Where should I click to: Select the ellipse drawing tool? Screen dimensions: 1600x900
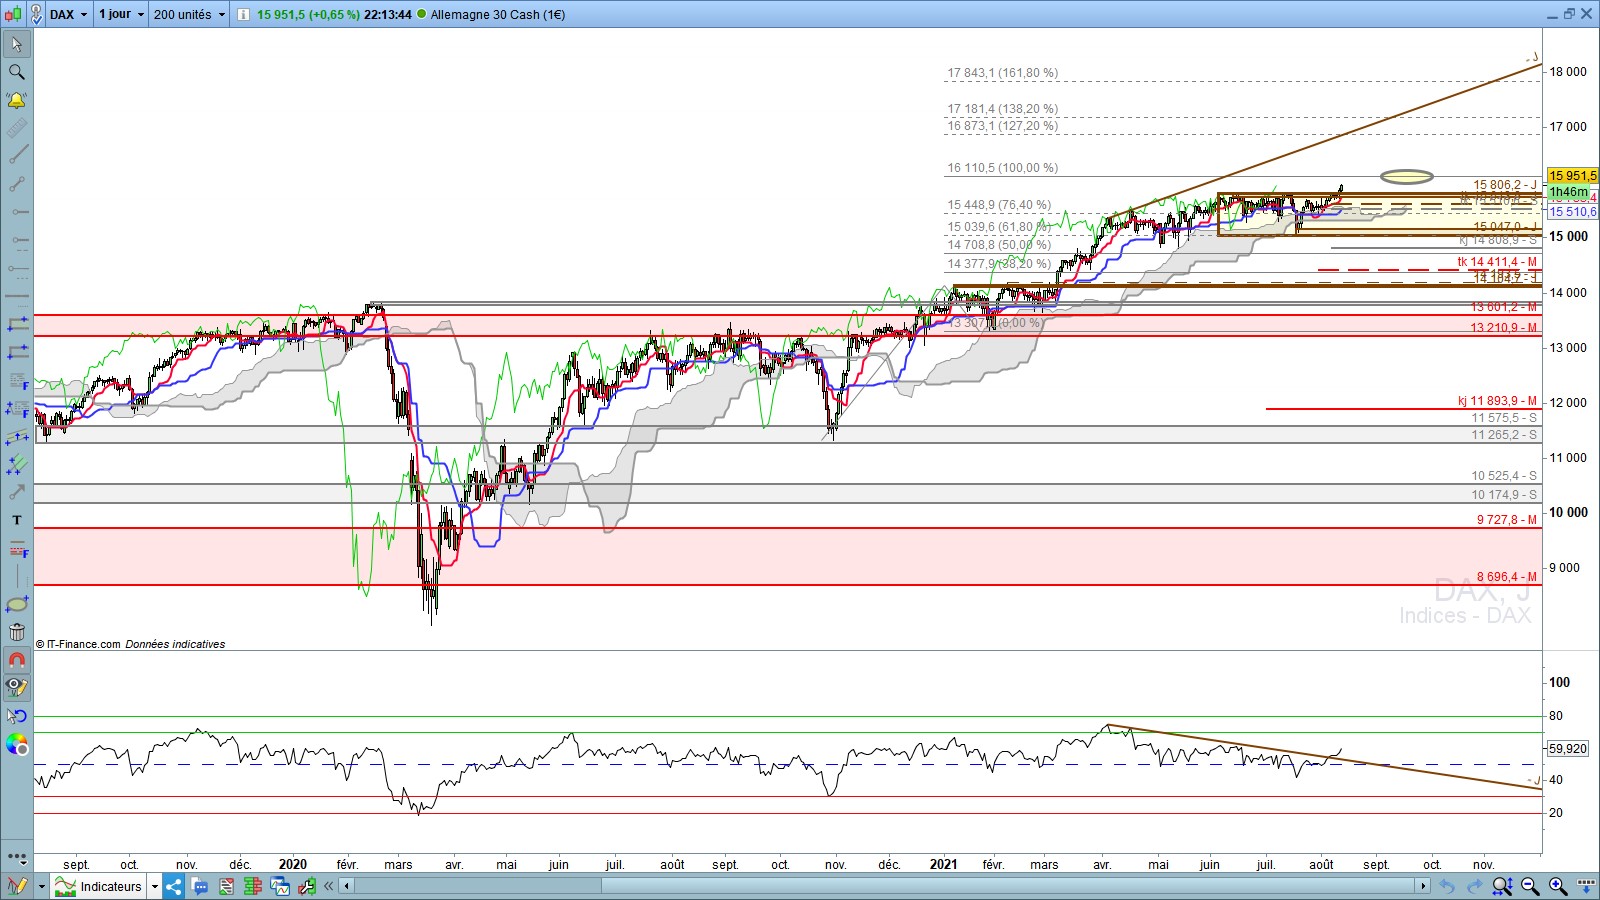[17, 604]
